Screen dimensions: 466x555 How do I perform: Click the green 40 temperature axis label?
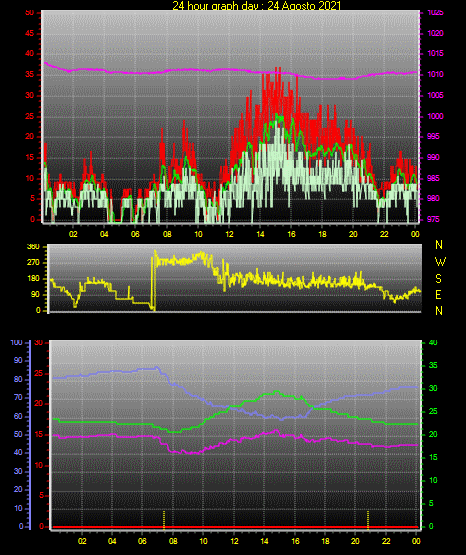[x=433, y=342]
